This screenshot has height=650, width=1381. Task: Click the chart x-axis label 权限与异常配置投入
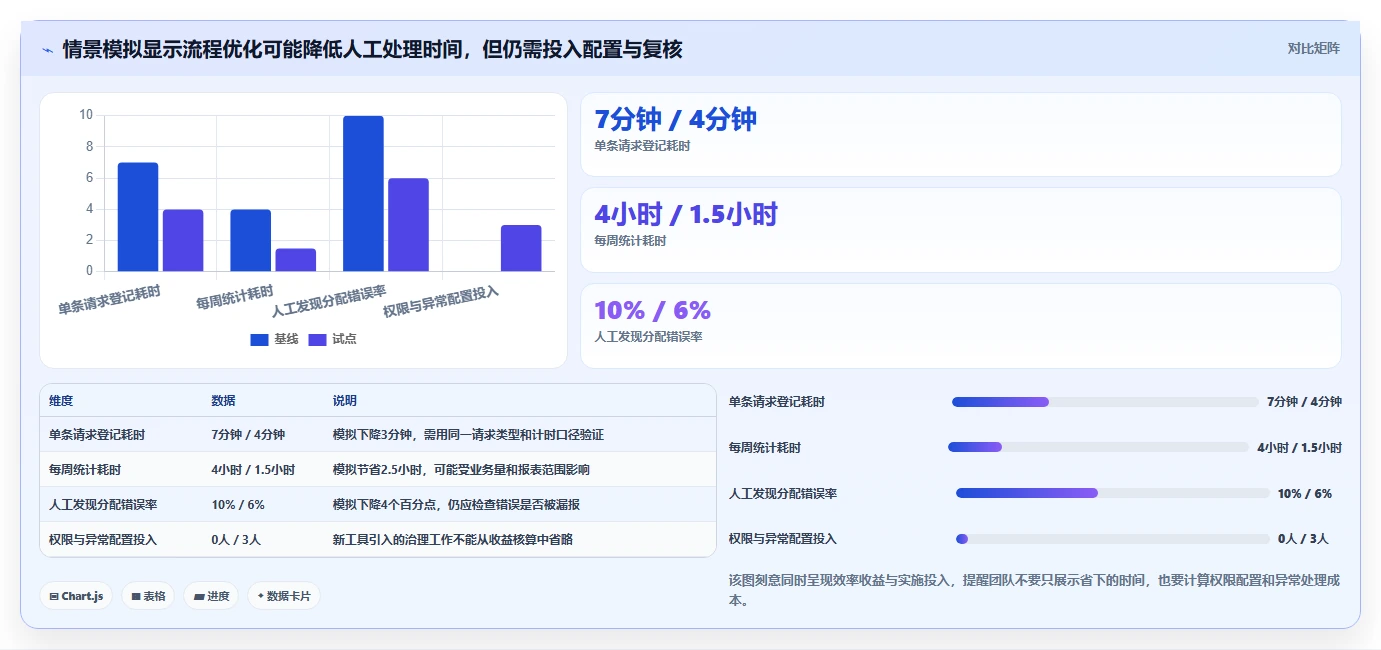pyautogui.click(x=441, y=301)
